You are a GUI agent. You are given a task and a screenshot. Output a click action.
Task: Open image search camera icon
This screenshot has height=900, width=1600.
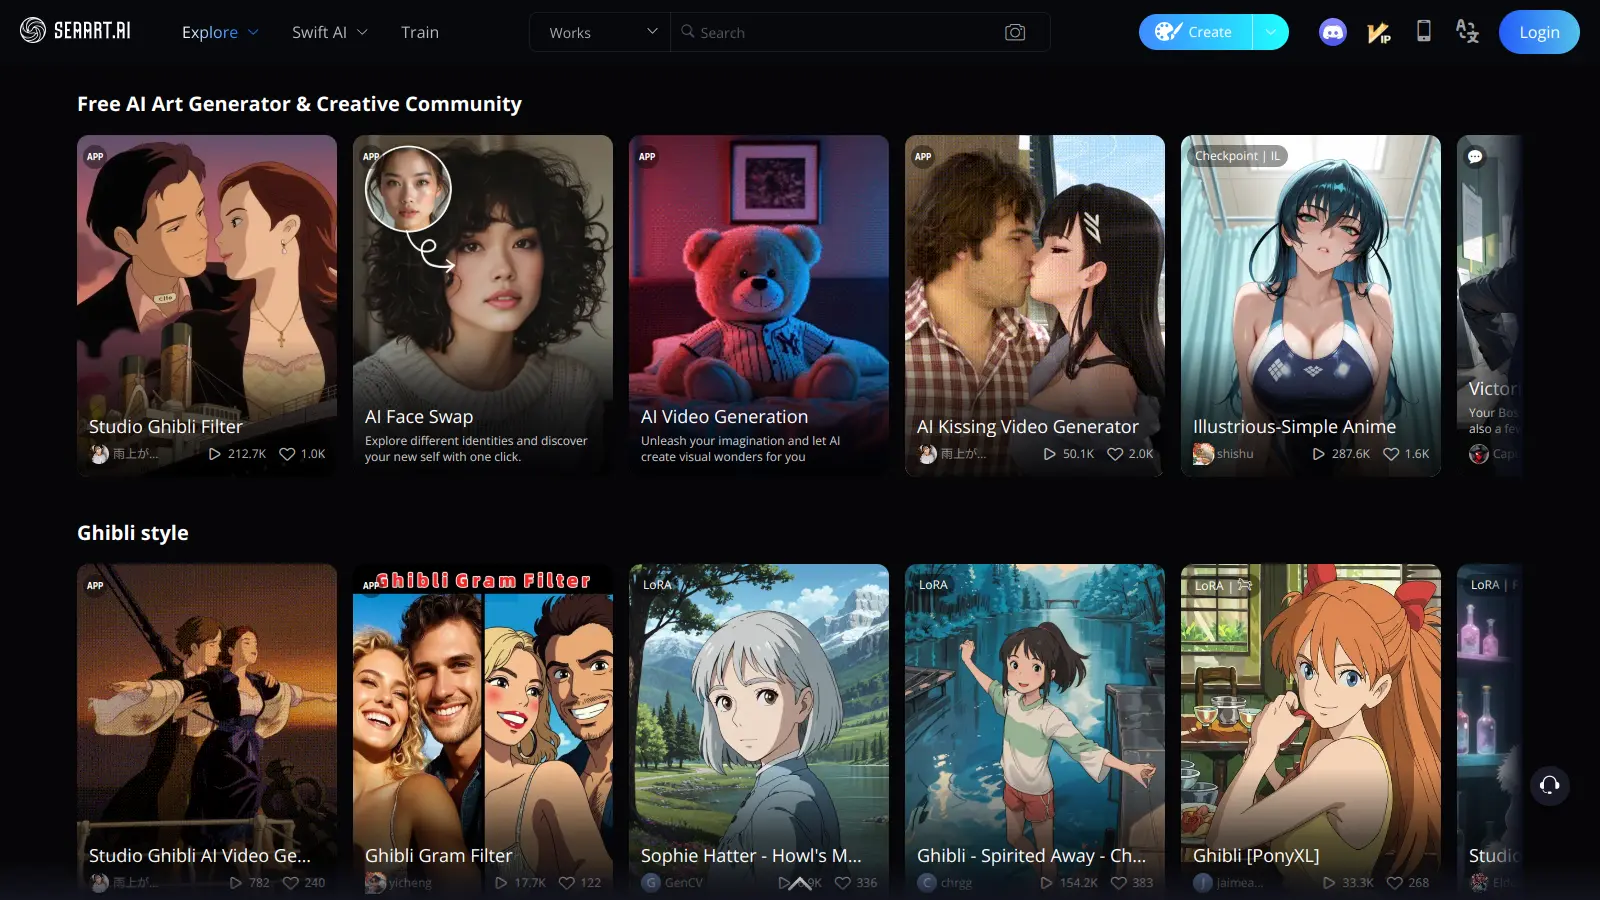tap(1014, 32)
